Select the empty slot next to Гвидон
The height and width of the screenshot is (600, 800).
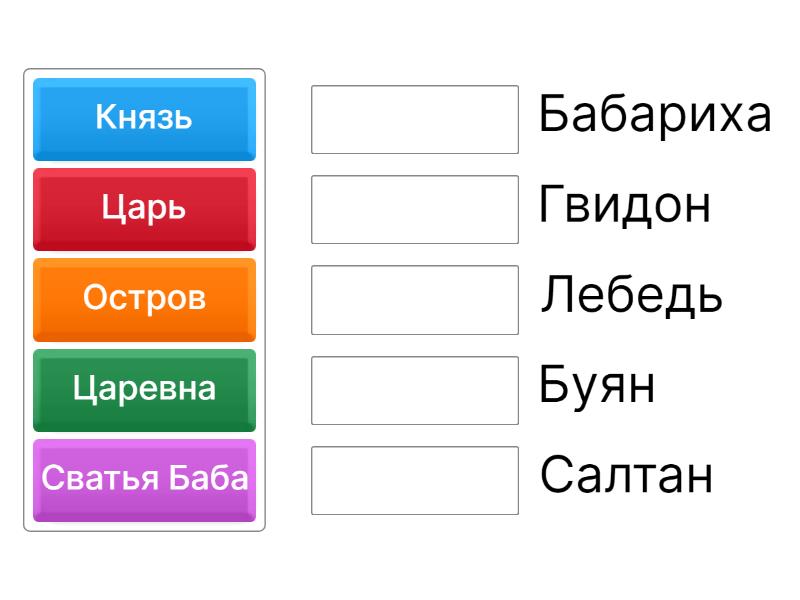[414, 209]
